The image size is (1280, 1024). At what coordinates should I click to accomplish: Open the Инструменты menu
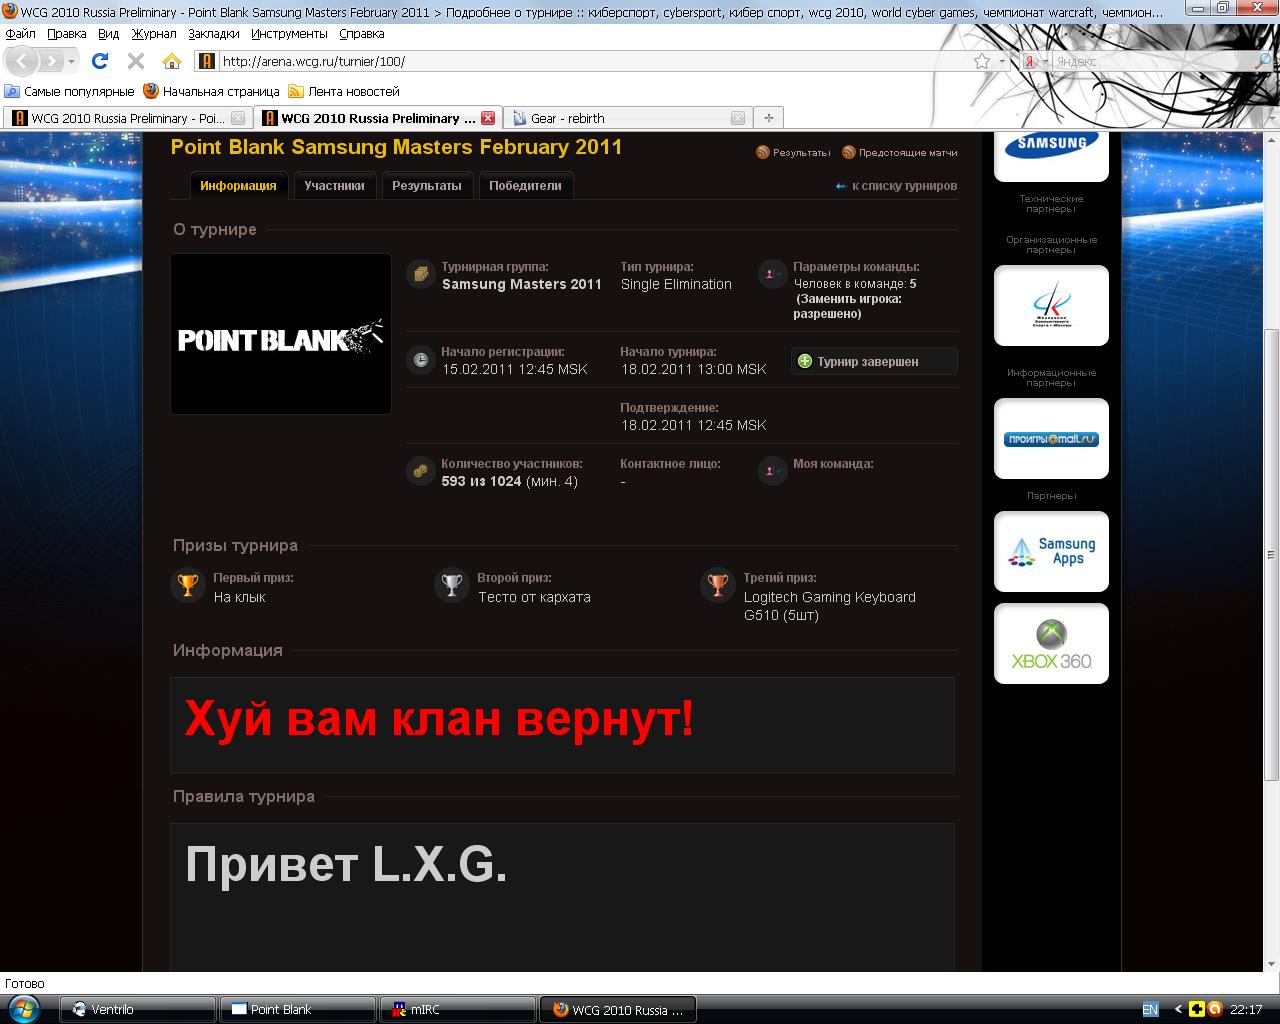[x=289, y=34]
